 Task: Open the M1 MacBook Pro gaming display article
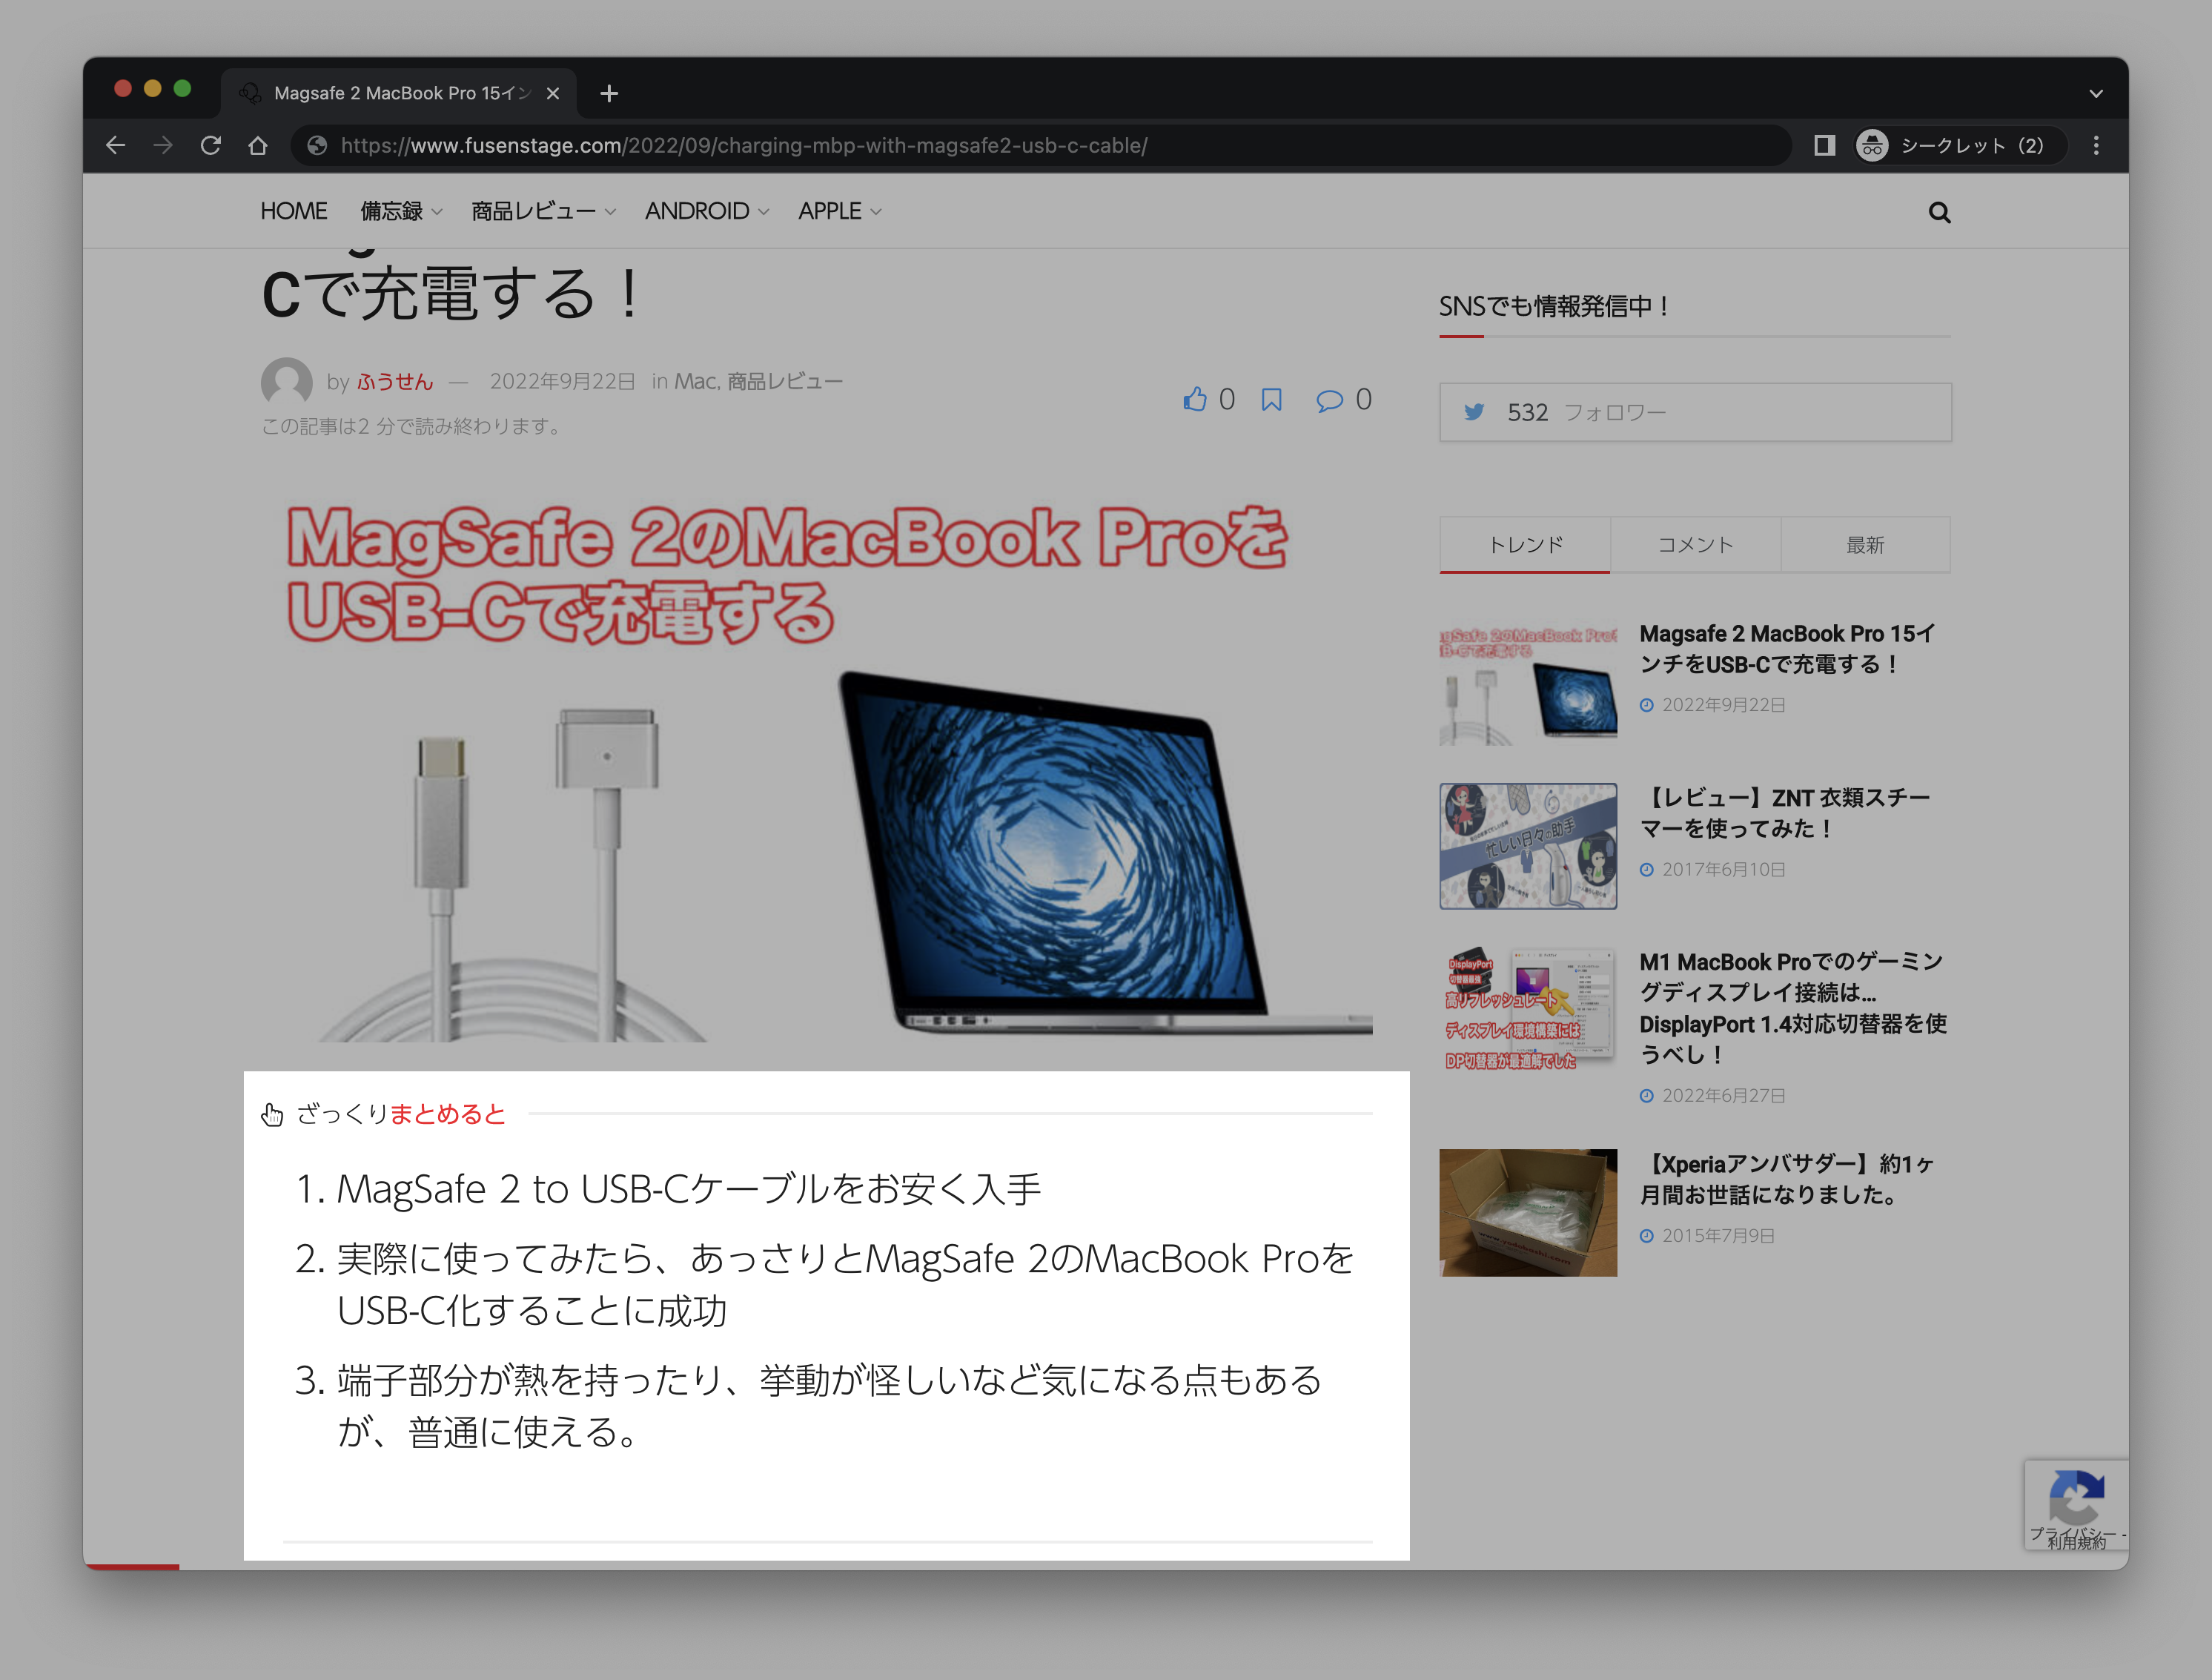1793,1008
